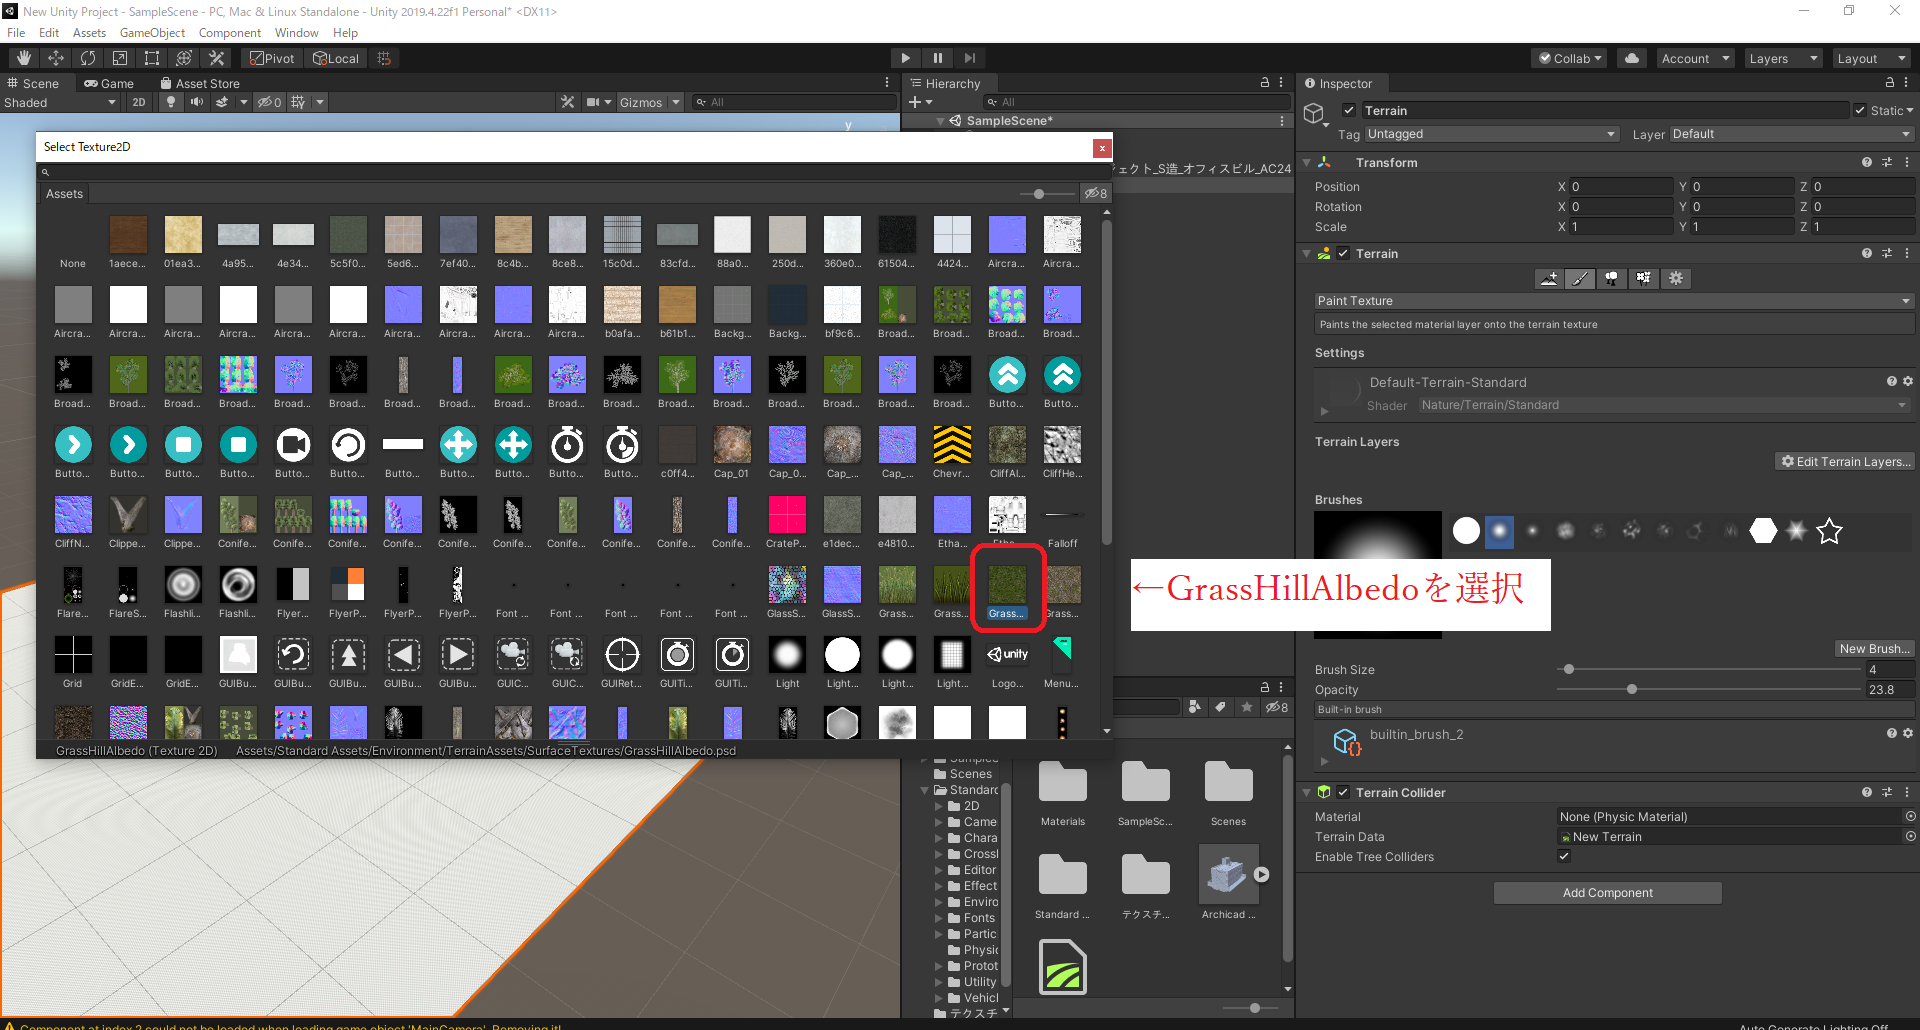This screenshot has height=1030, width=1920.
Task: Toggle scene lighting
Action: 171,102
